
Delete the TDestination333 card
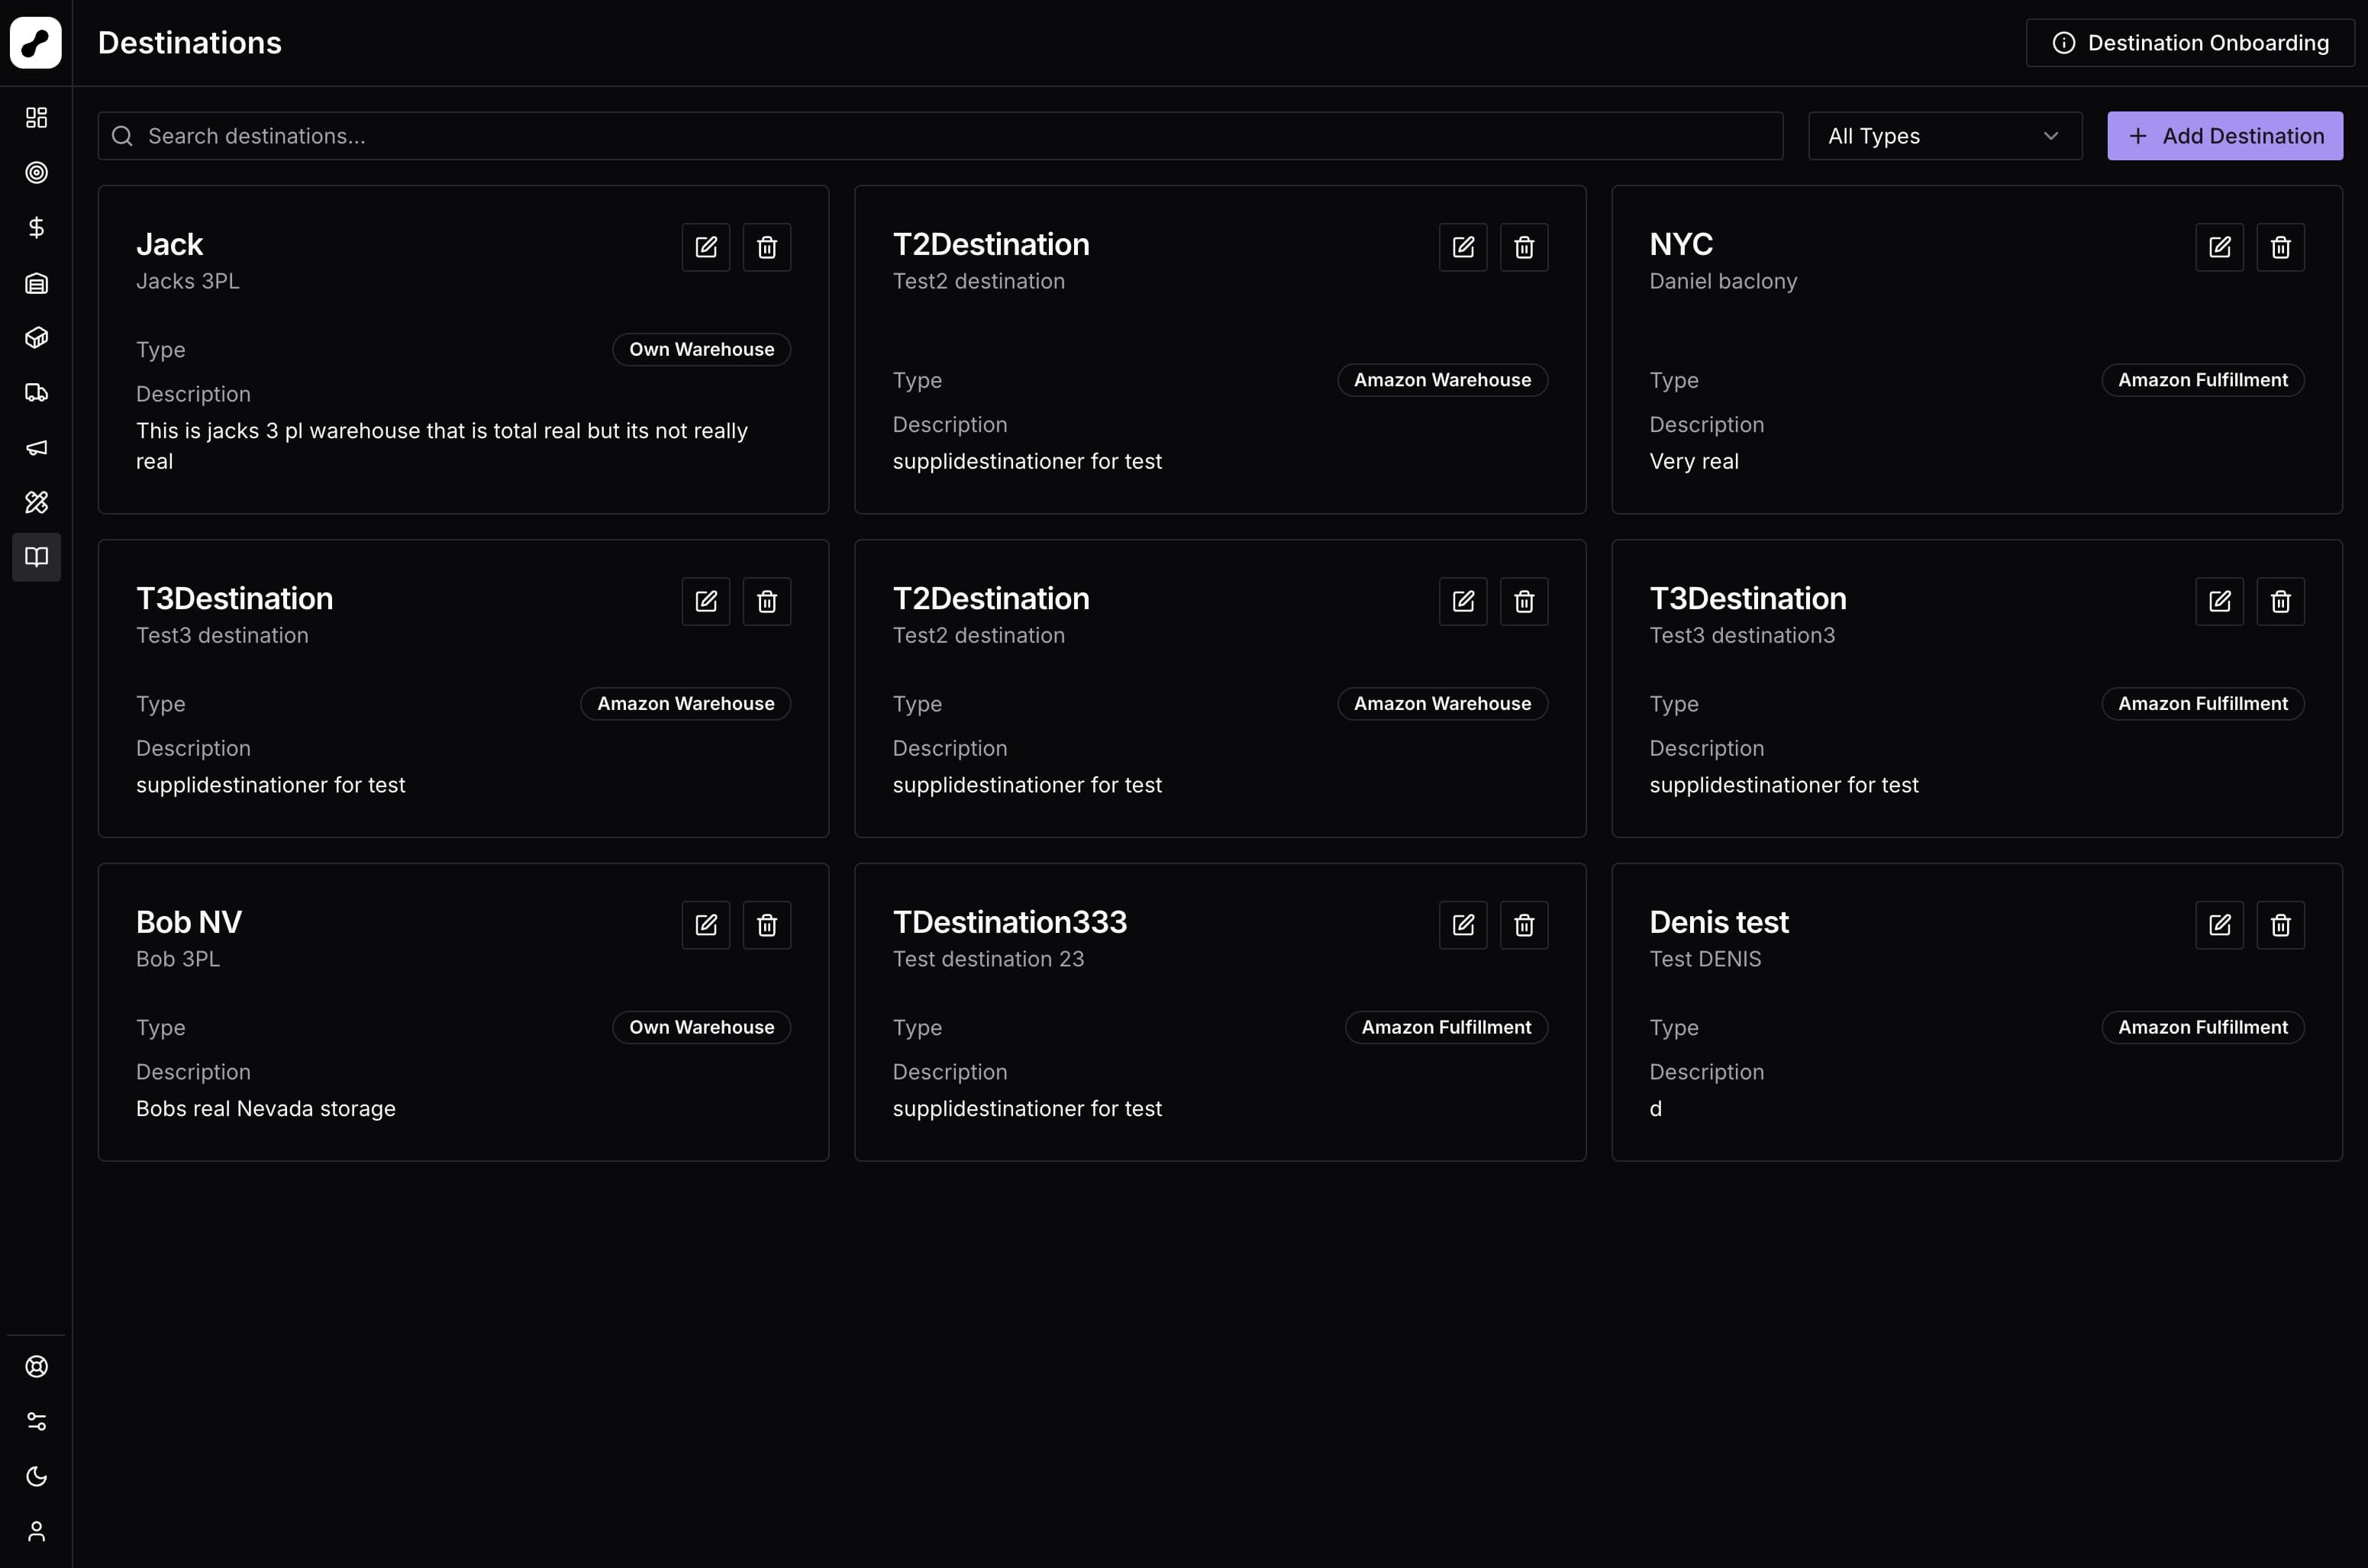coord(1524,925)
